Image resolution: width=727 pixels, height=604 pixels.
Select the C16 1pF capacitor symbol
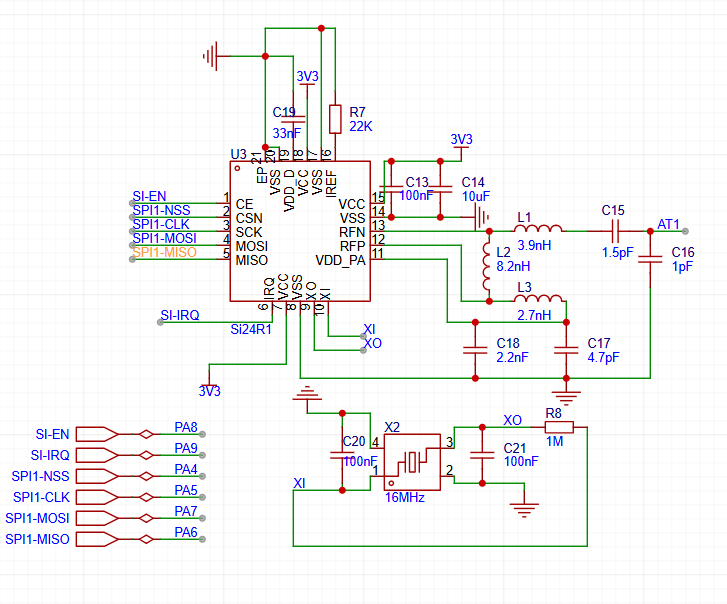(651, 259)
